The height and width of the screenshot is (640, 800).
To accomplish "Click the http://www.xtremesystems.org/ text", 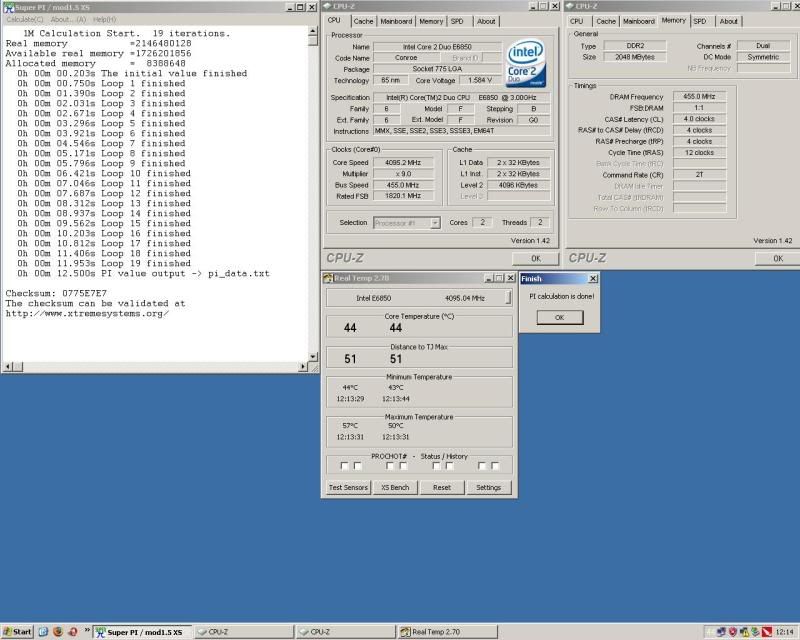I will [87, 313].
